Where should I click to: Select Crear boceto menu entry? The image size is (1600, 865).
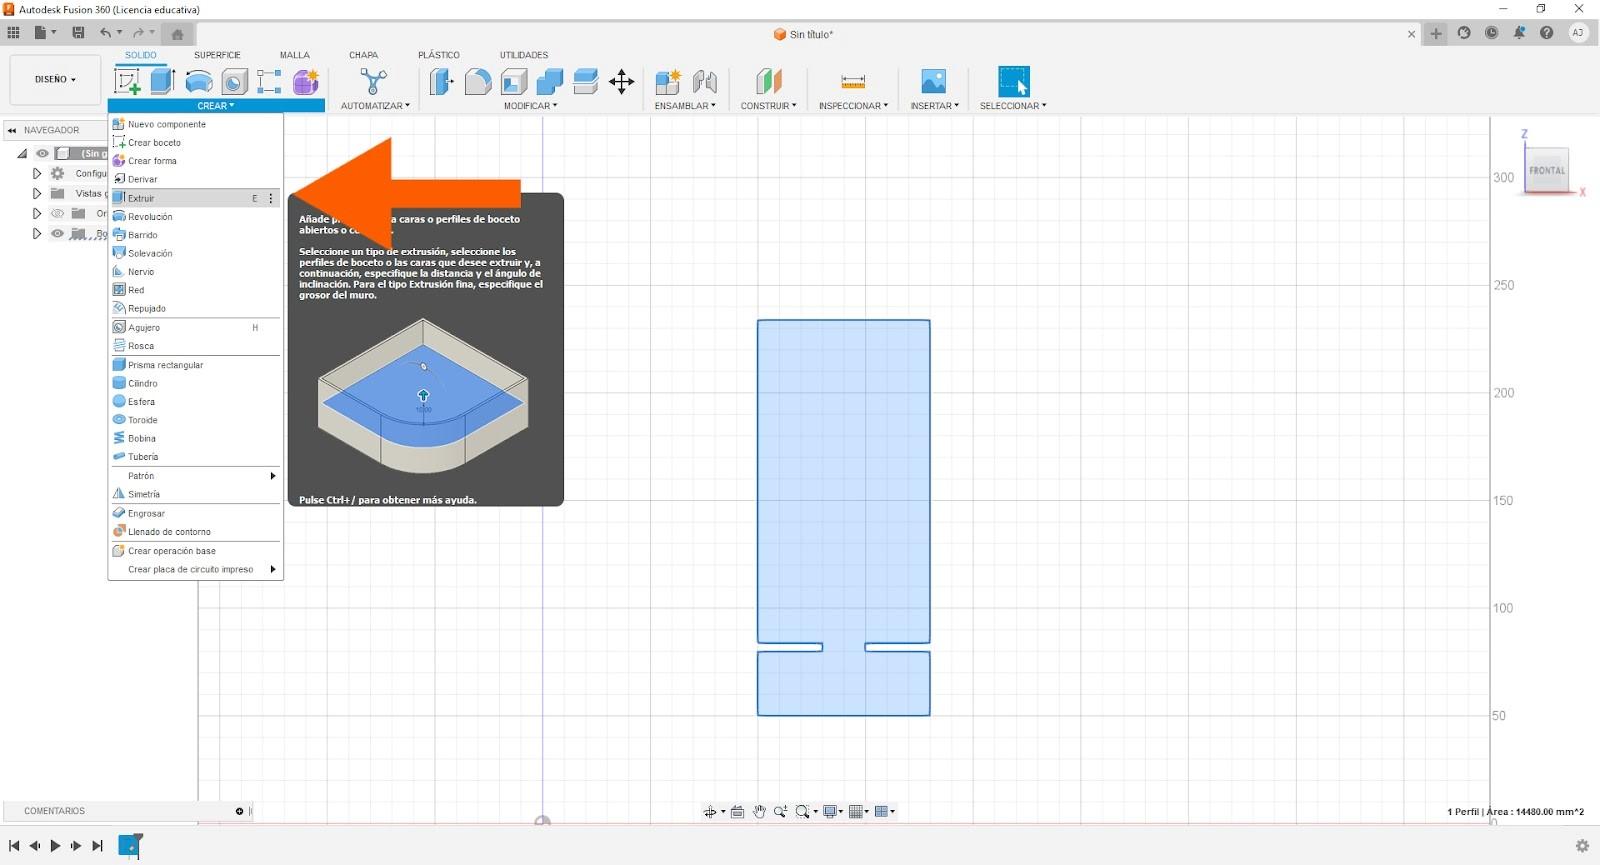[195, 143]
